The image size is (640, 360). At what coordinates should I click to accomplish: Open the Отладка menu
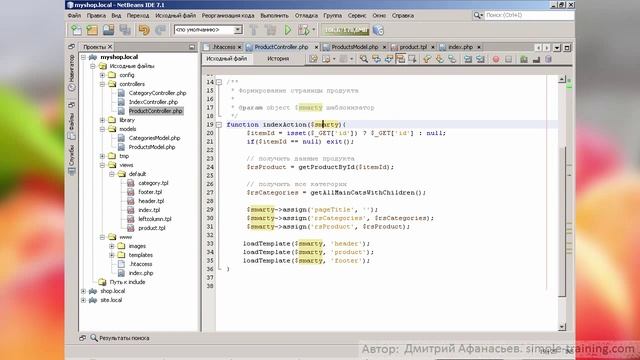(x=306, y=15)
